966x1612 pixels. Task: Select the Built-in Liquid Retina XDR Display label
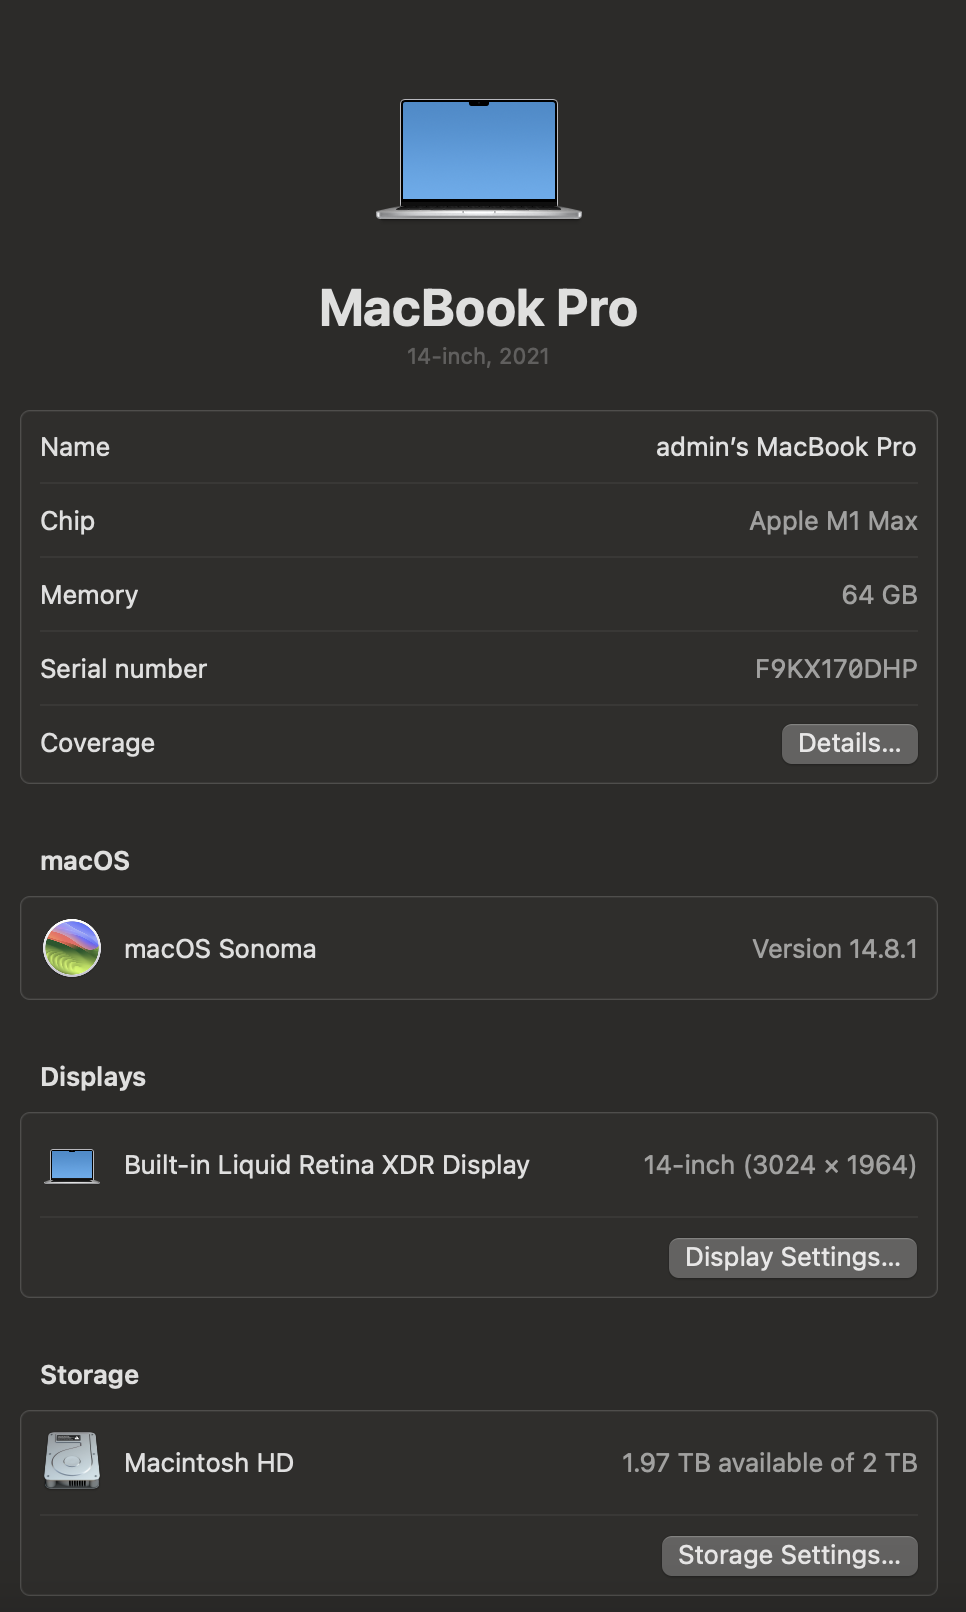pyautogui.click(x=326, y=1165)
